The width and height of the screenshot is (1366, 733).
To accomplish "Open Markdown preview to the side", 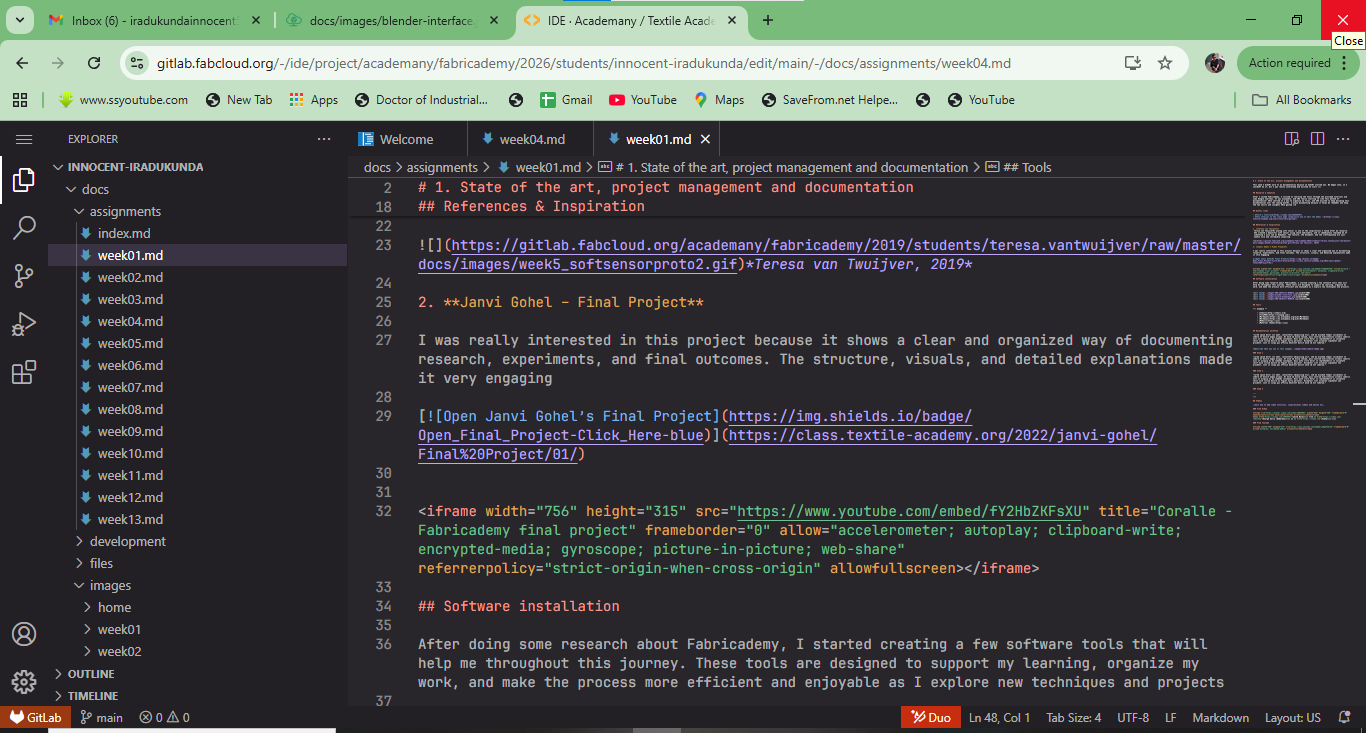I will (1291, 139).
